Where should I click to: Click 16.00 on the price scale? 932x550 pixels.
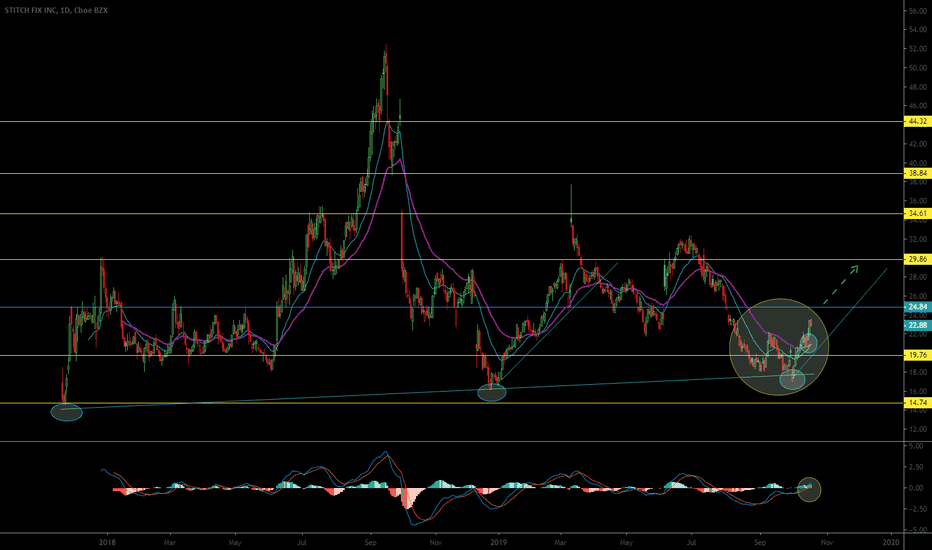(x=917, y=391)
